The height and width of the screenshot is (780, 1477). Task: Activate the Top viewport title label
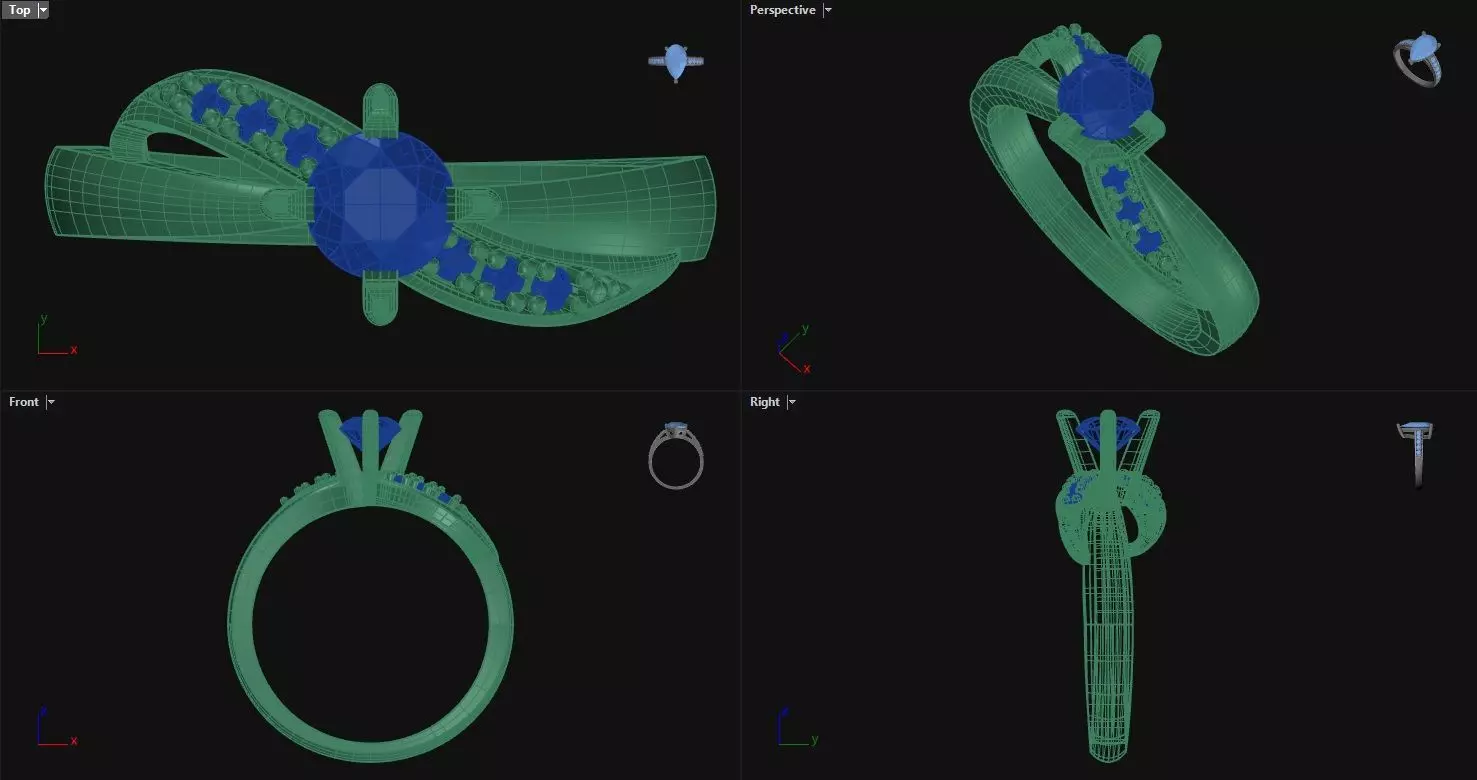tap(20, 10)
